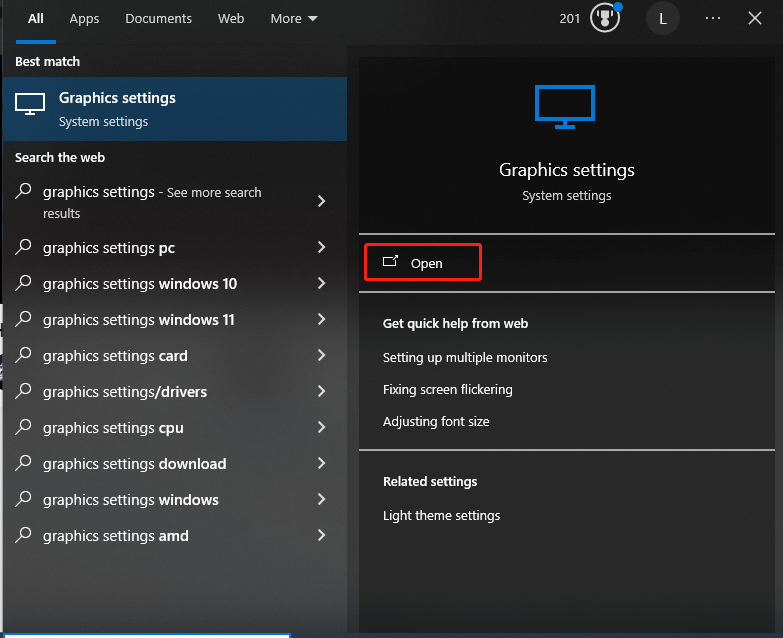The image size is (783, 638).
Task: Open the user account L avatar
Action: click(663, 18)
